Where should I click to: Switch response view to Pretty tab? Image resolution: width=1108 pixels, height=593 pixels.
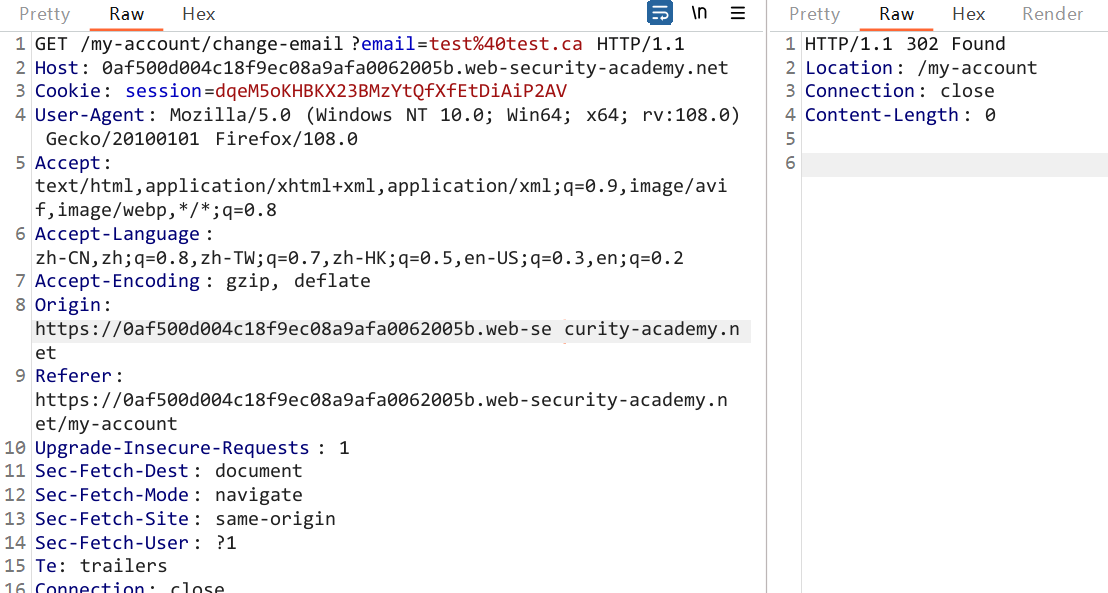pyautogui.click(x=814, y=14)
